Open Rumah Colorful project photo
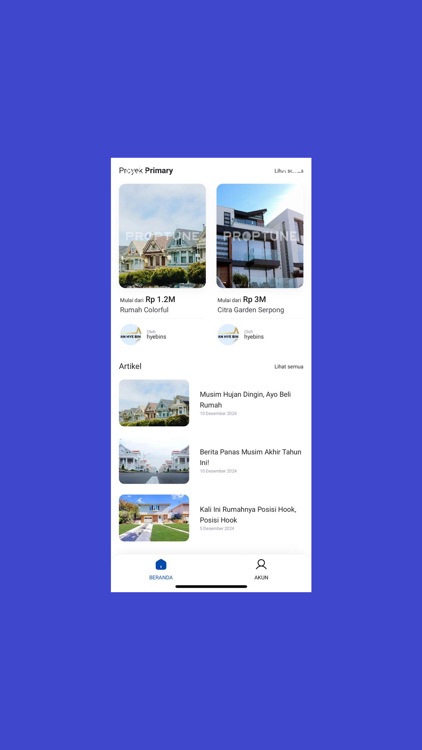The height and width of the screenshot is (750, 422). click(x=162, y=236)
